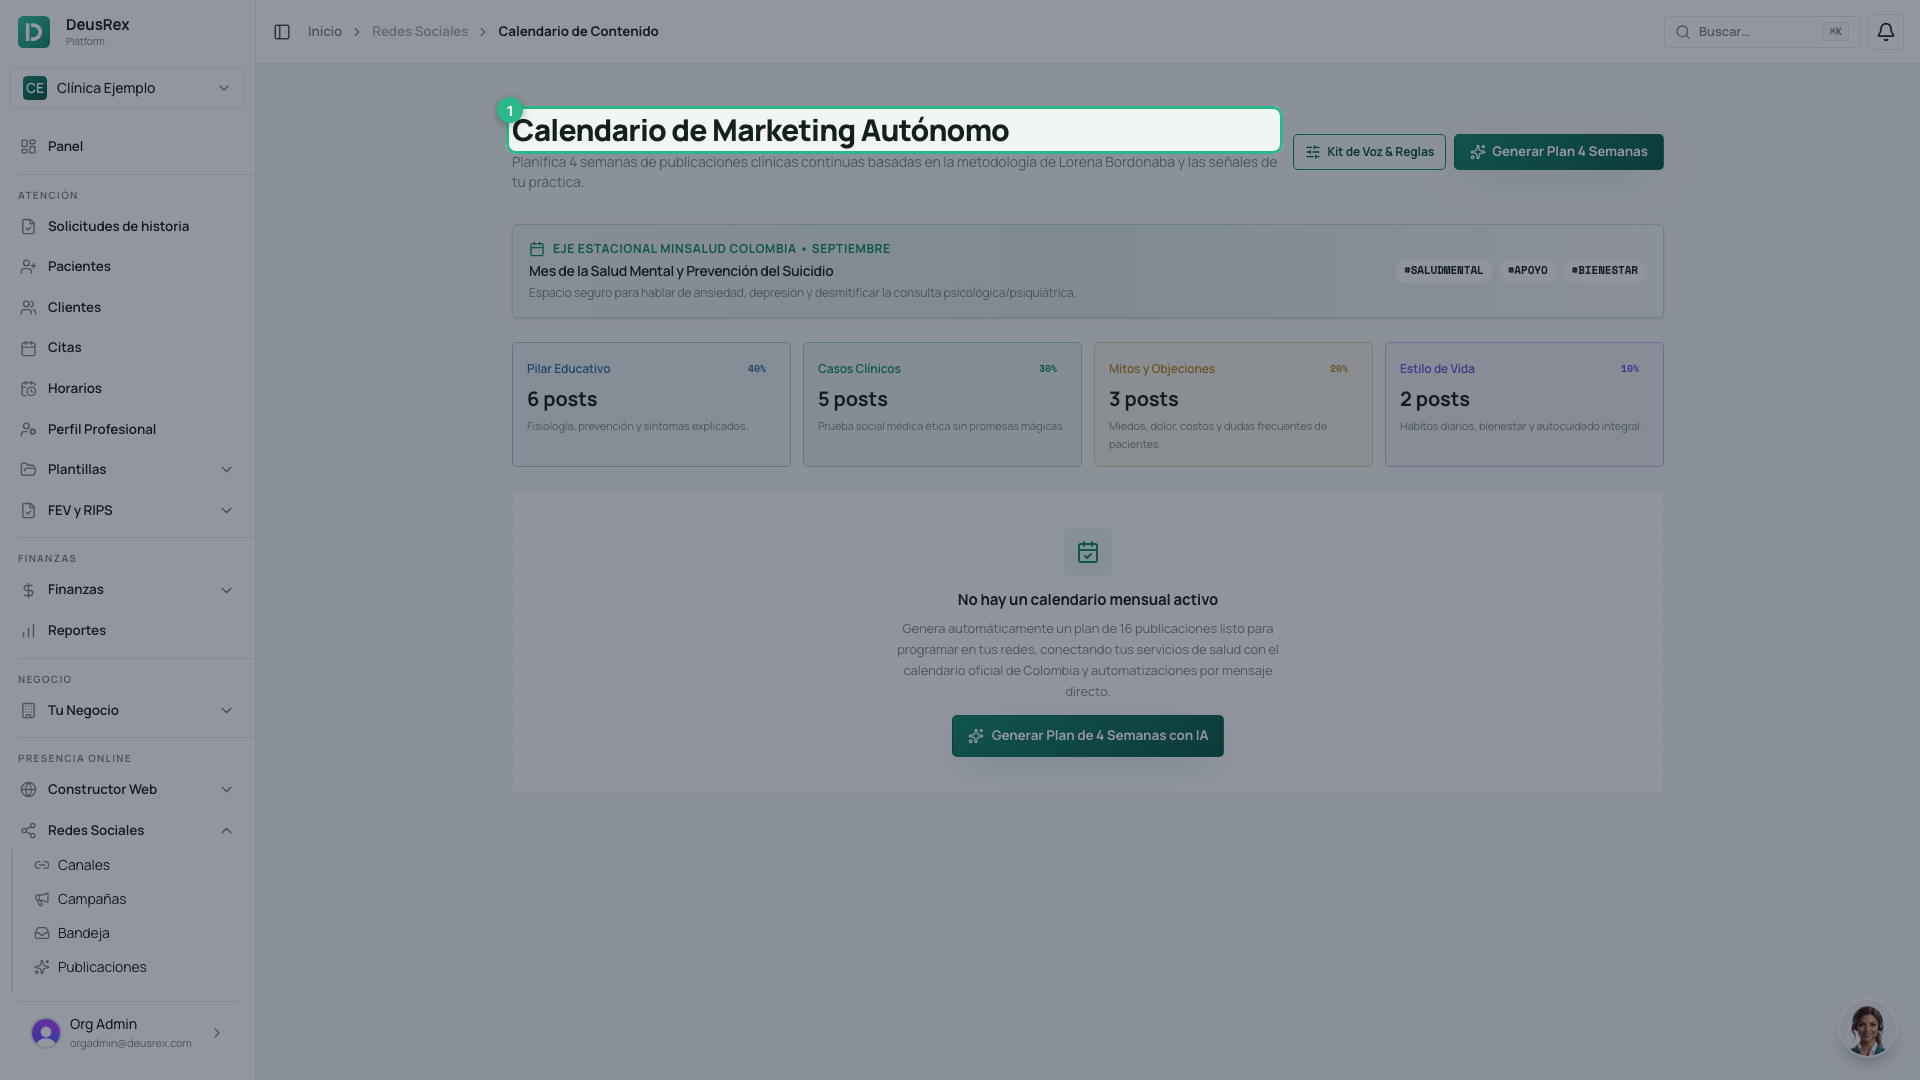Image resolution: width=1920 pixels, height=1080 pixels.
Task: Click the Constructor Web globe icon
Action: coord(28,790)
